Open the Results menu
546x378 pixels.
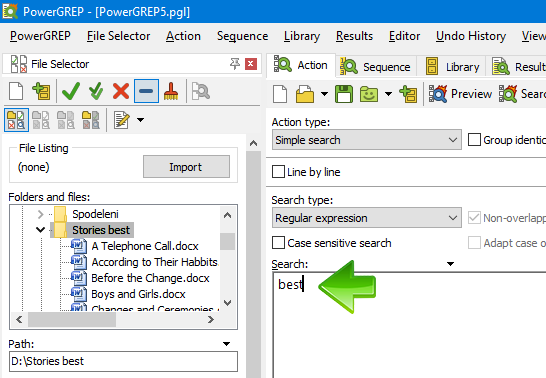[x=354, y=36]
